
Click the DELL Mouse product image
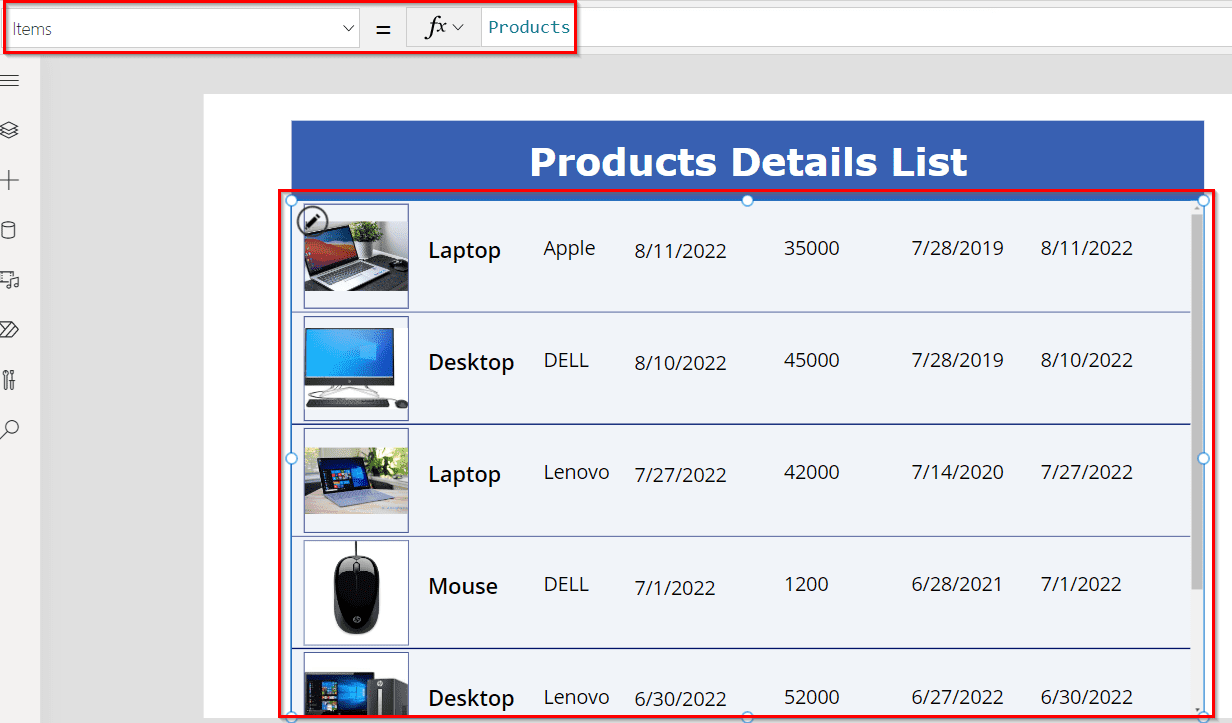(x=356, y=592)
